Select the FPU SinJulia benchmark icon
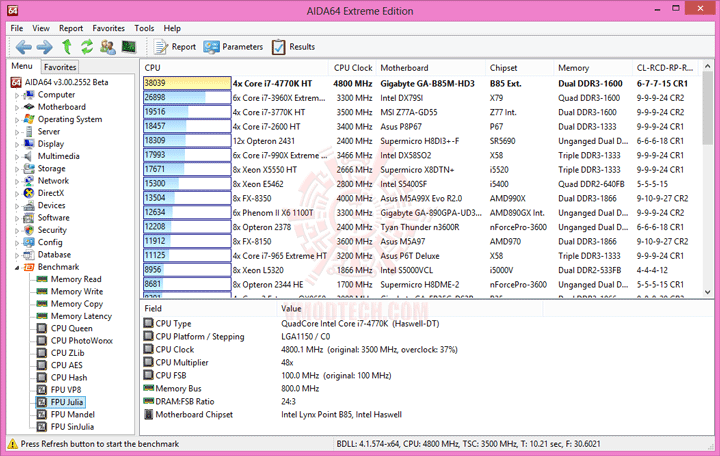720x456 pixels. coord(42,427)
